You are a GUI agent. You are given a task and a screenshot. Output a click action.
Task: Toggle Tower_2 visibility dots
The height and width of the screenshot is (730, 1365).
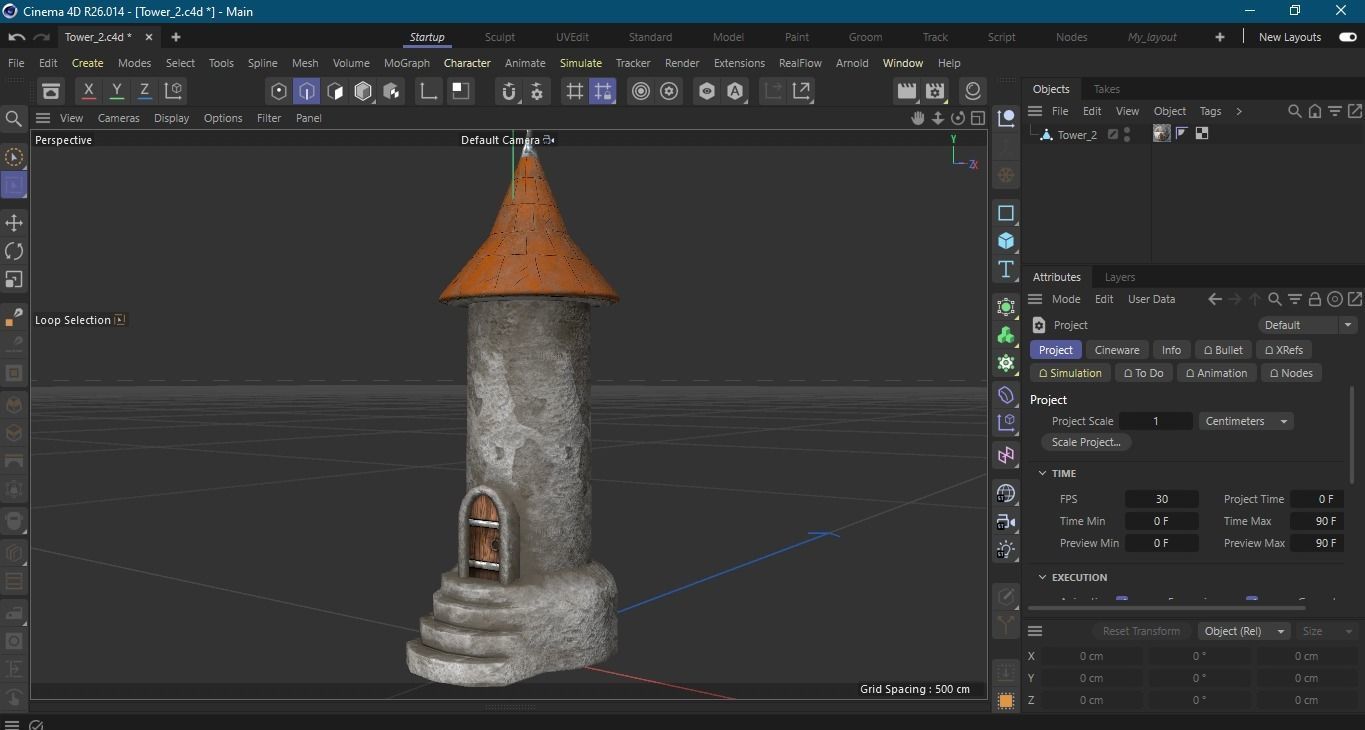point(1128,134)
